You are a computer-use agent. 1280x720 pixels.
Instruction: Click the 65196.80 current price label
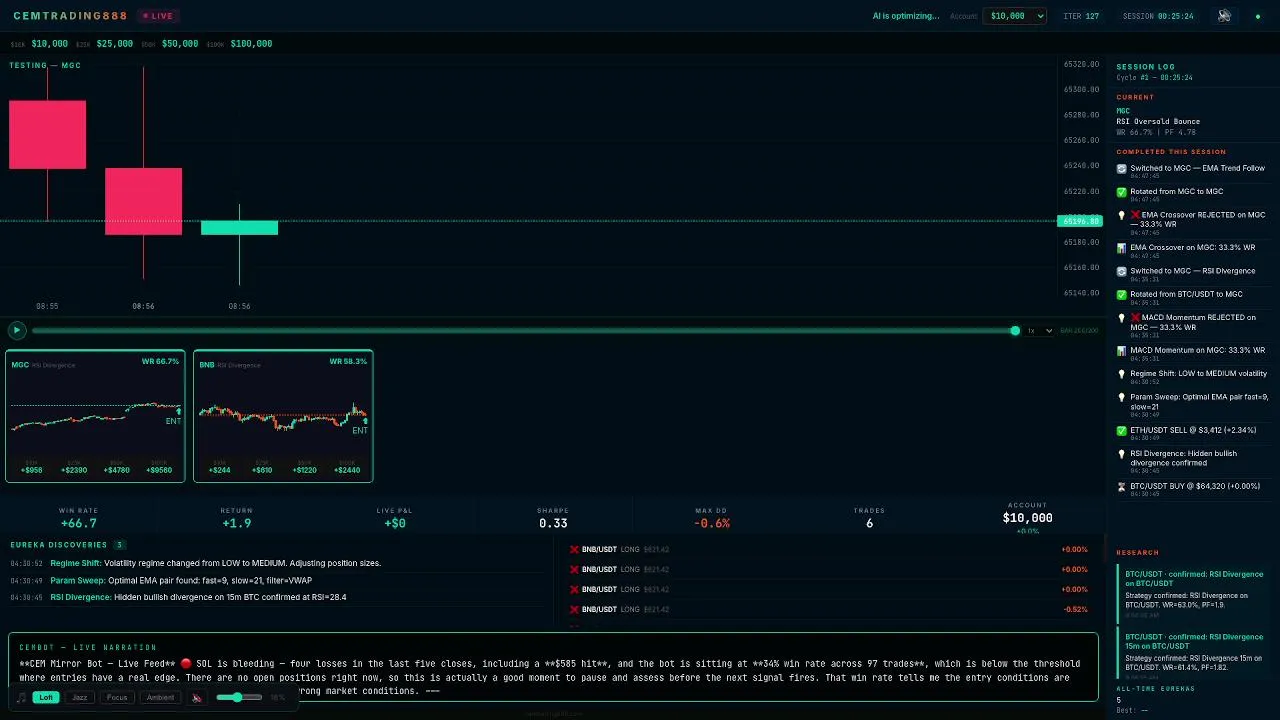coord(1080,221)
